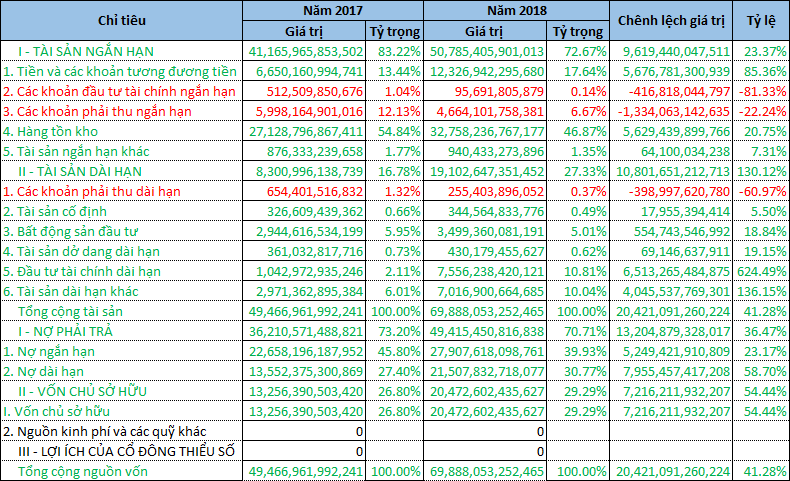
Task: Select value 36,210,571,488,821
Action: [306, 332]
